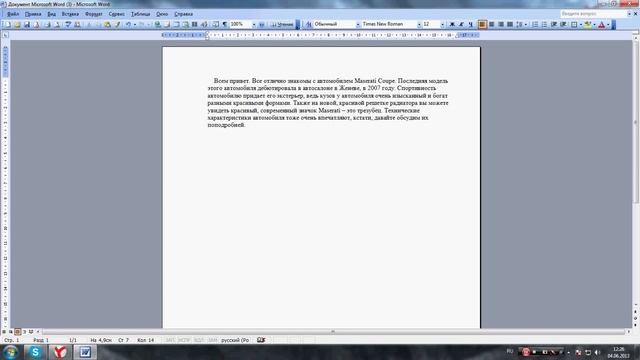Align text to the left
This screenshot has width=640, height=360.
pos(482,24)
